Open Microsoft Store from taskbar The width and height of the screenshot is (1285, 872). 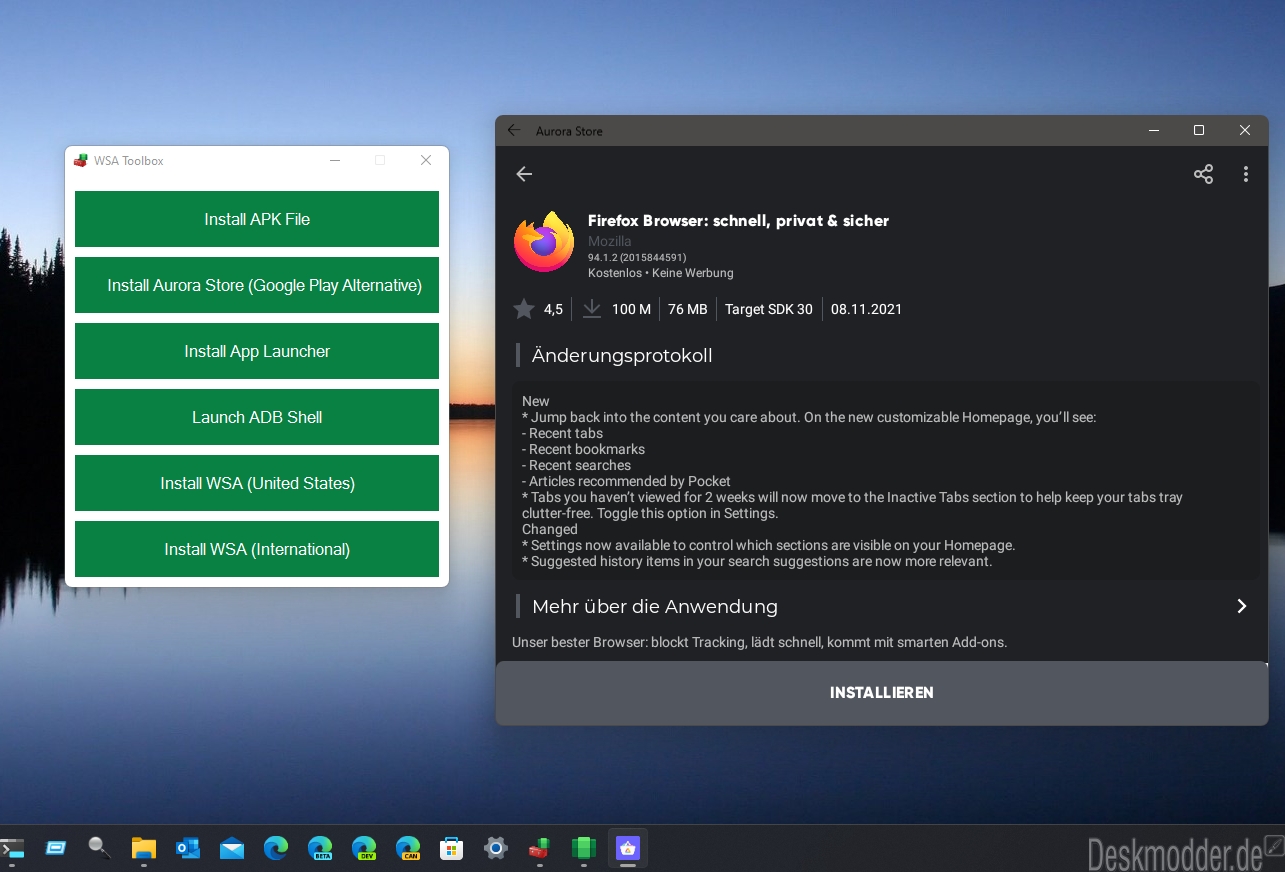click(452, 849)
